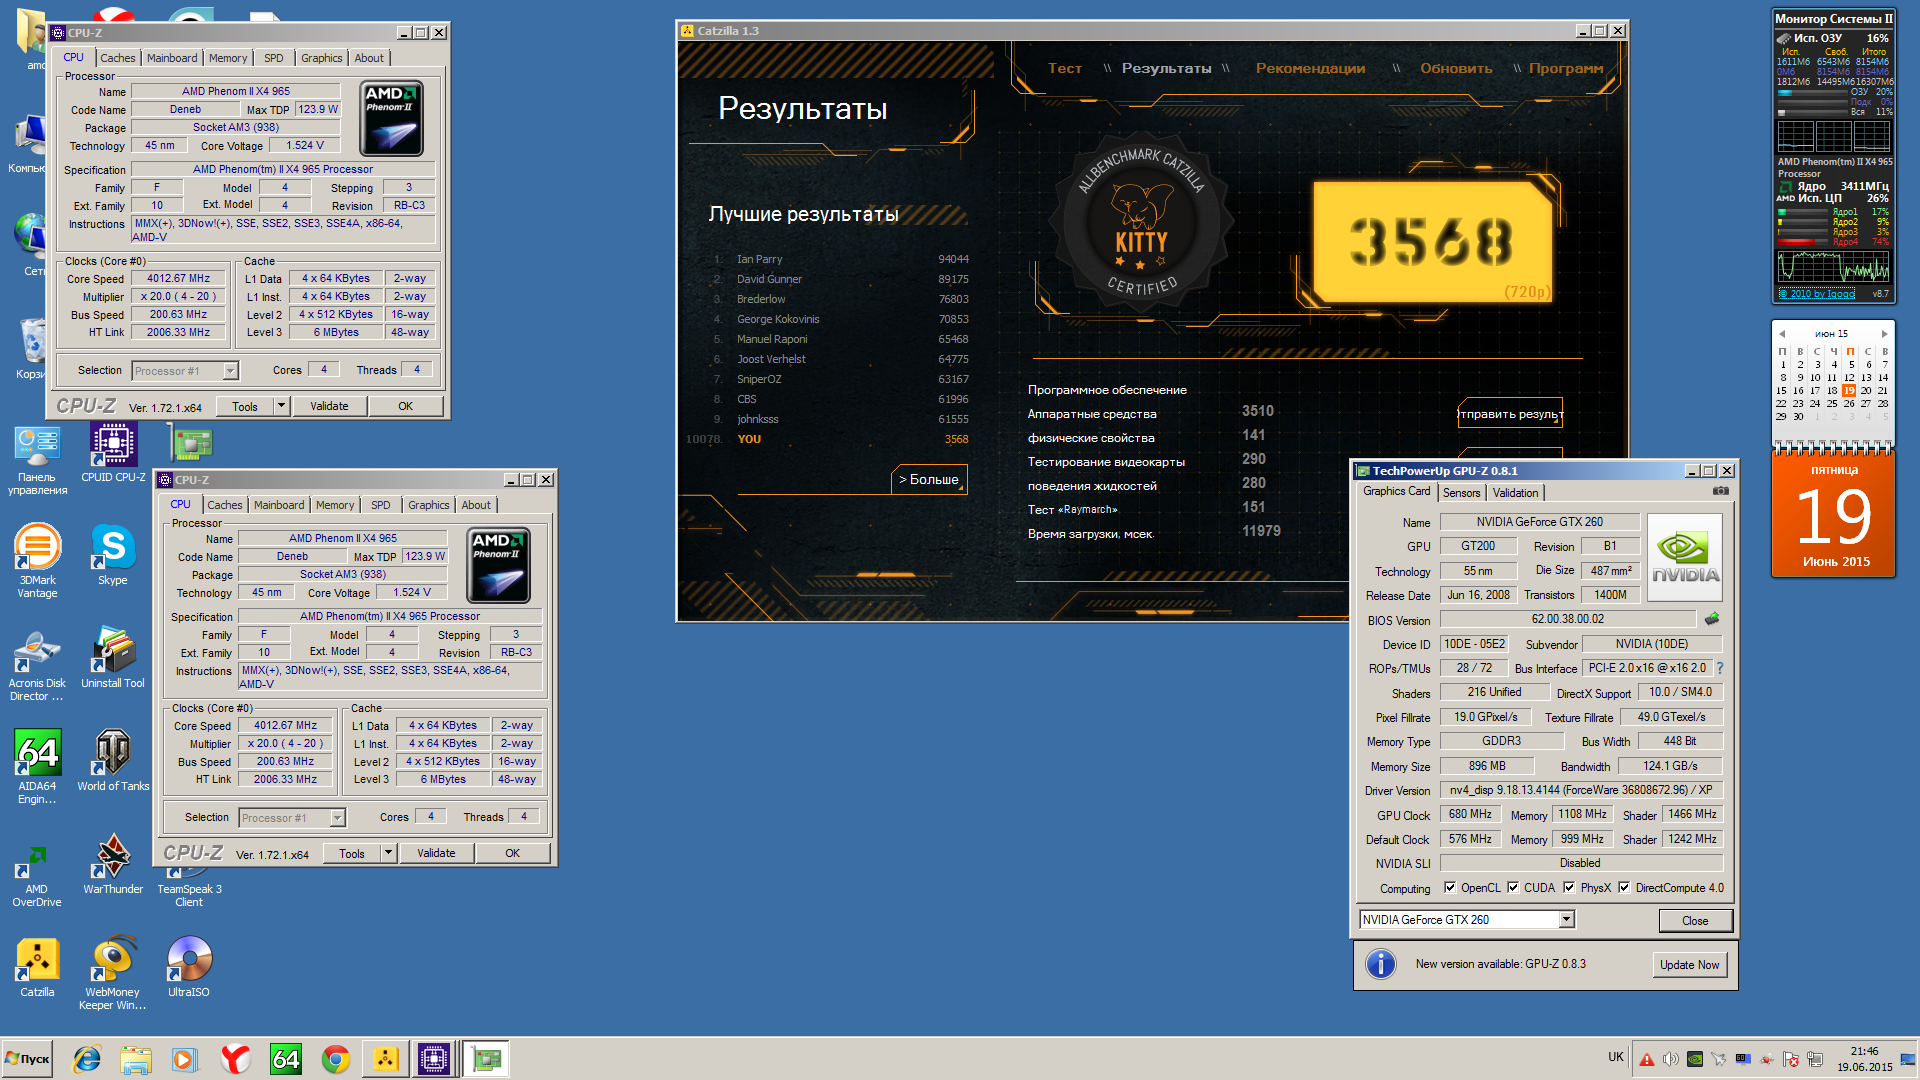Click About tab in lower CPU-Z
1920x1080 pixels.
pyautogui.click(x=476, y=505)
